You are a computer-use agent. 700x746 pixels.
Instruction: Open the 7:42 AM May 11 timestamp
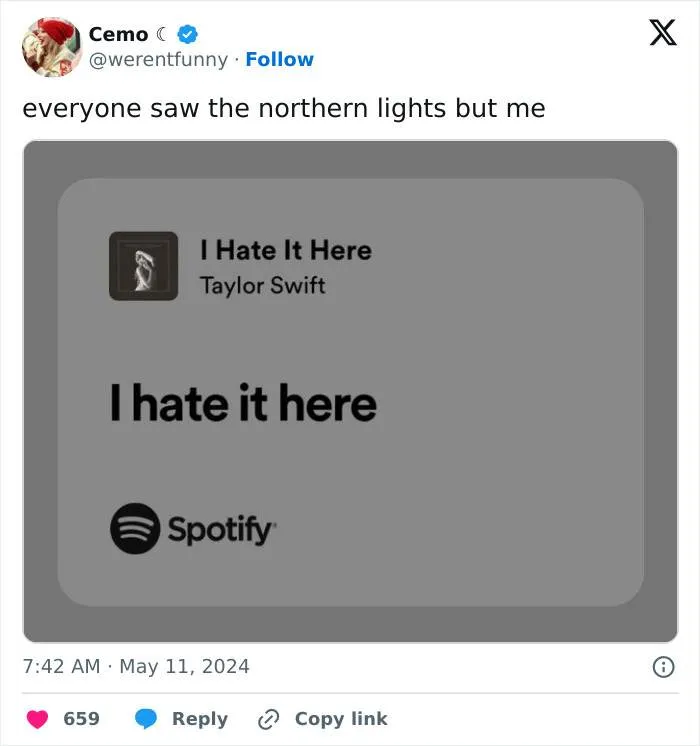(136, 666)
